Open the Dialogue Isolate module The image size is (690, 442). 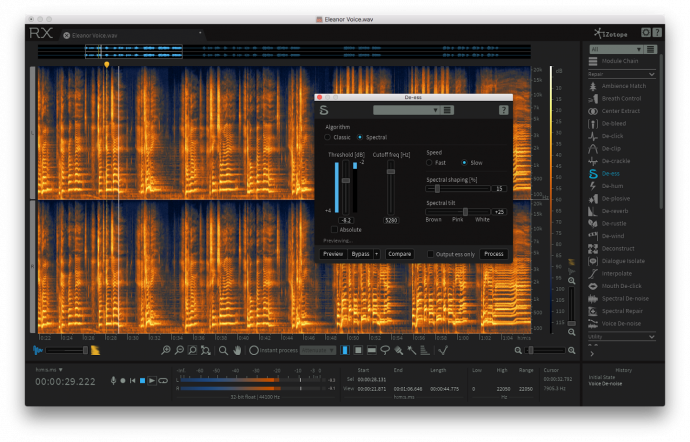click(617, 261)
